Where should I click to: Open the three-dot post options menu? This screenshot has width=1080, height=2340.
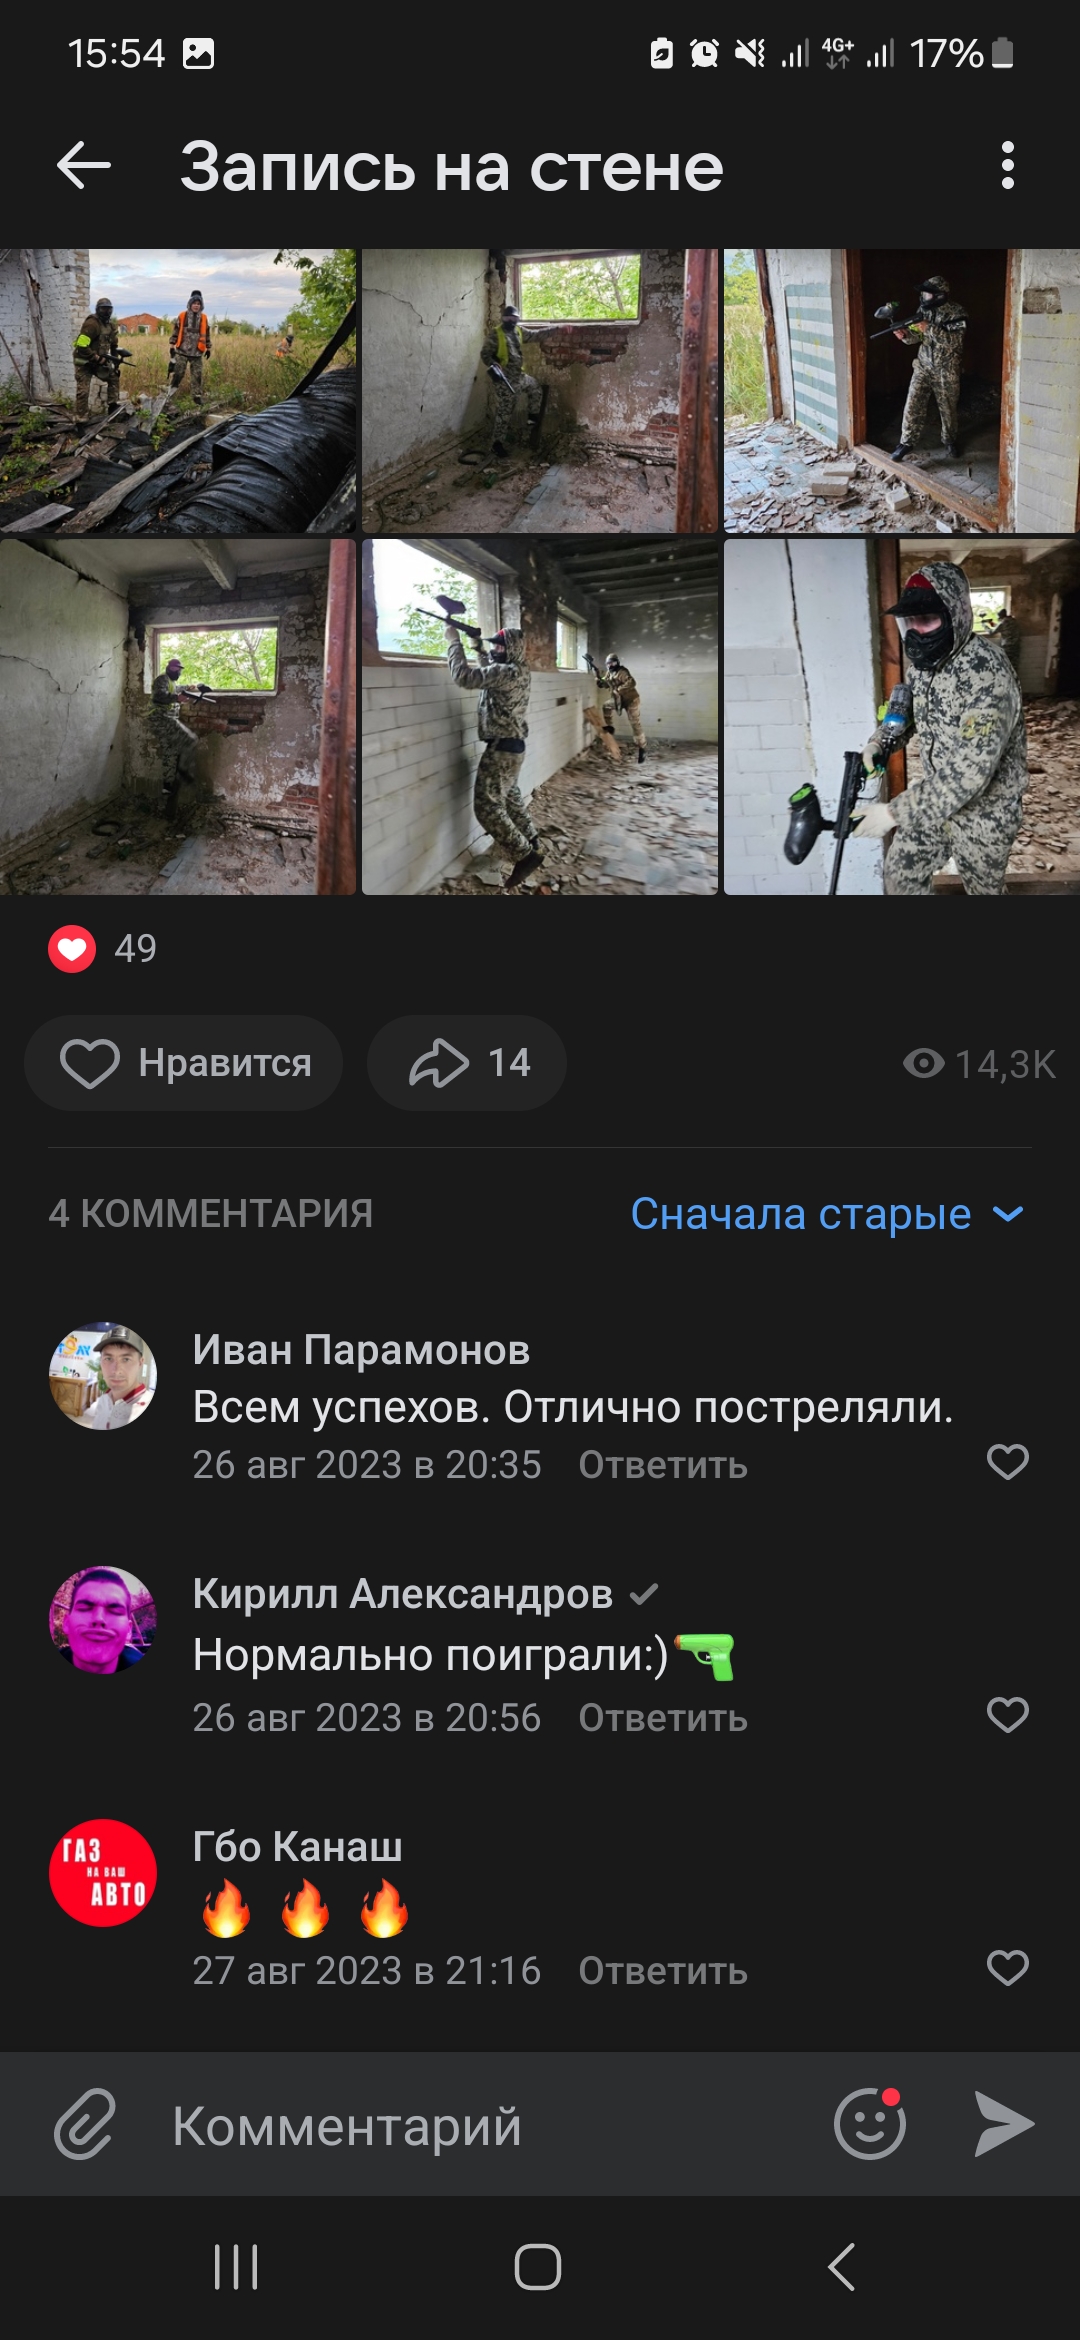(1007, 165)
